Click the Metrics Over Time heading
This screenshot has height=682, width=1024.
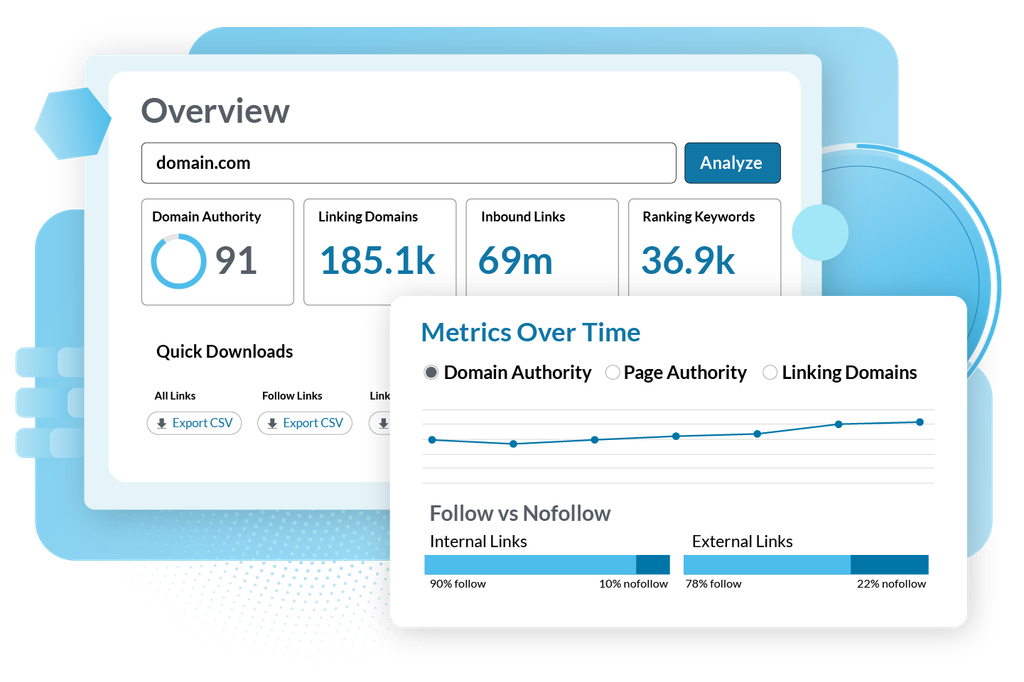(530, 333)
